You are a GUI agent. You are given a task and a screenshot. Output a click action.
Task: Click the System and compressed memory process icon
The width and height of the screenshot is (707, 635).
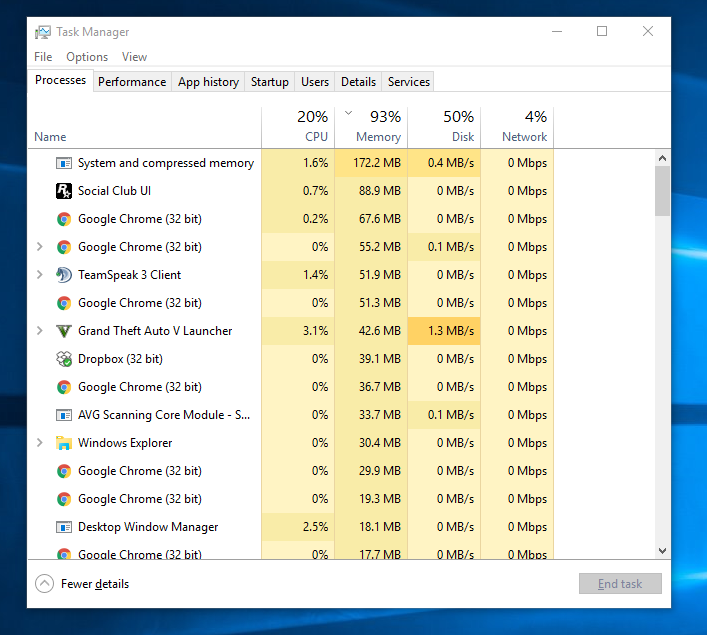point(64,163)
